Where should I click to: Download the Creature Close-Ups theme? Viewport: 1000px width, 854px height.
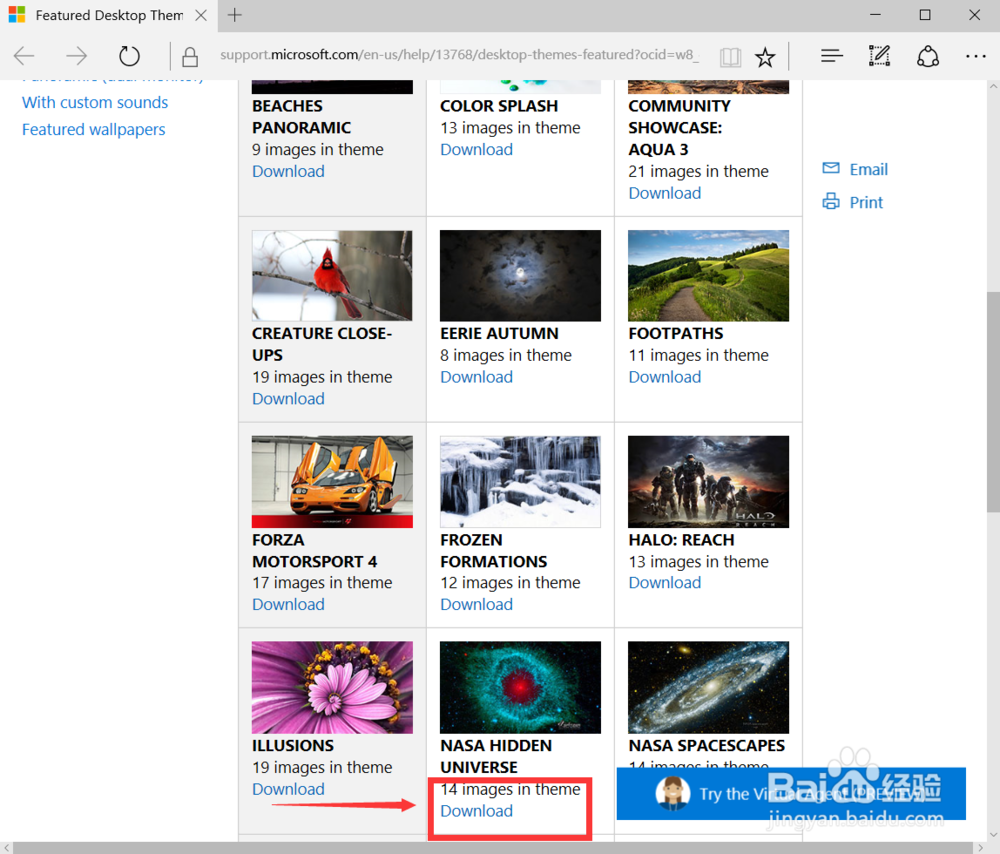(288, 399)
